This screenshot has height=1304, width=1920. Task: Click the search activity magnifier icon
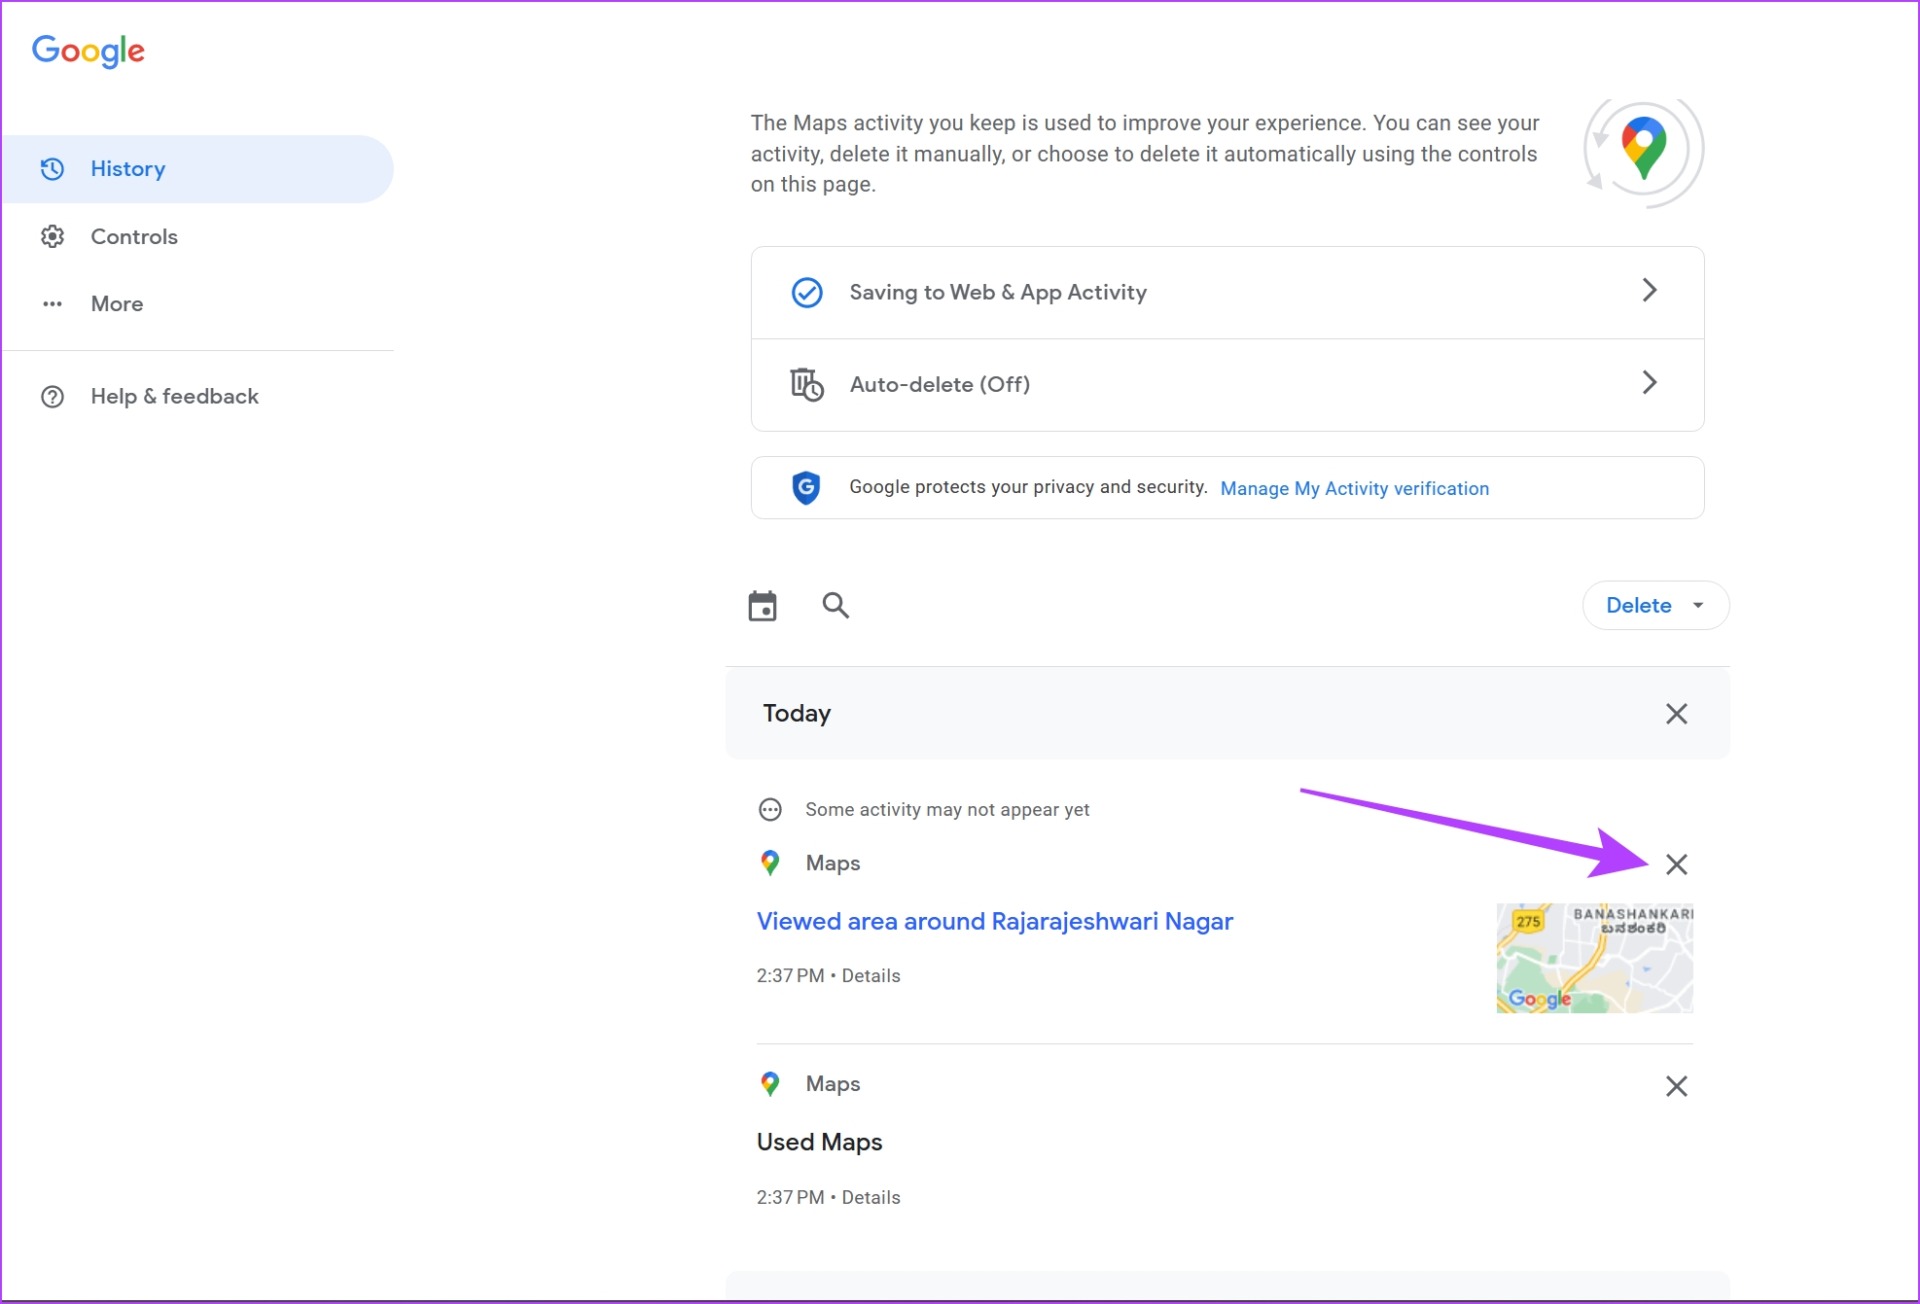(x=835, y=606)
